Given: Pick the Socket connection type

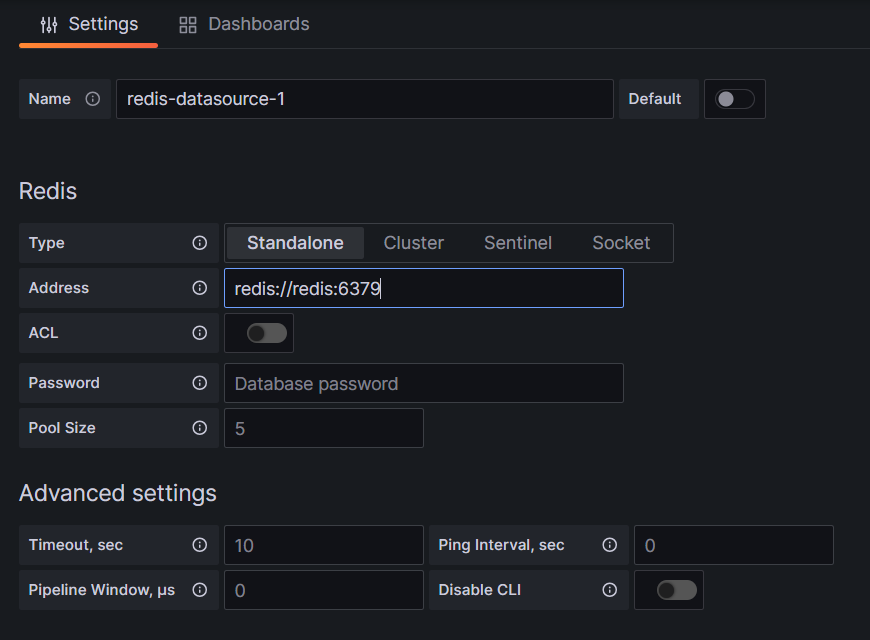Looking at the screenshot, I should (621, 243).
